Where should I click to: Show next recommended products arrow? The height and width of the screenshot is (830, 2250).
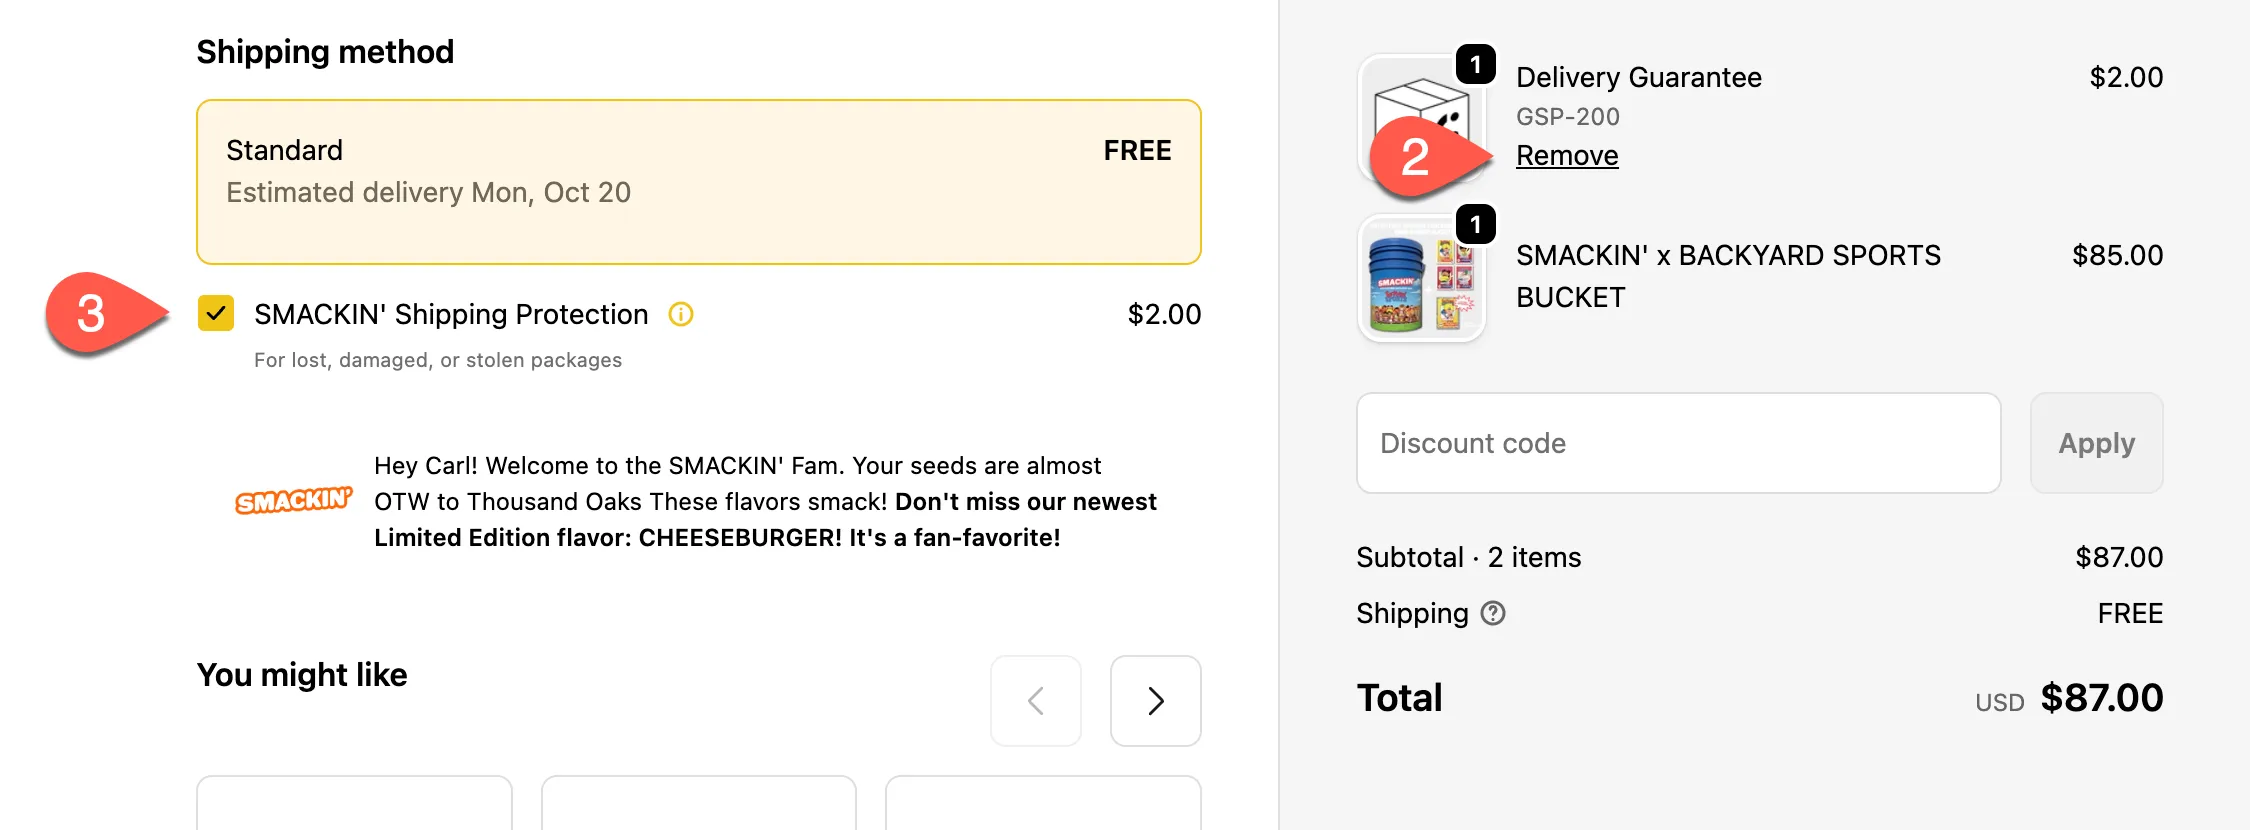[1155, 701]
